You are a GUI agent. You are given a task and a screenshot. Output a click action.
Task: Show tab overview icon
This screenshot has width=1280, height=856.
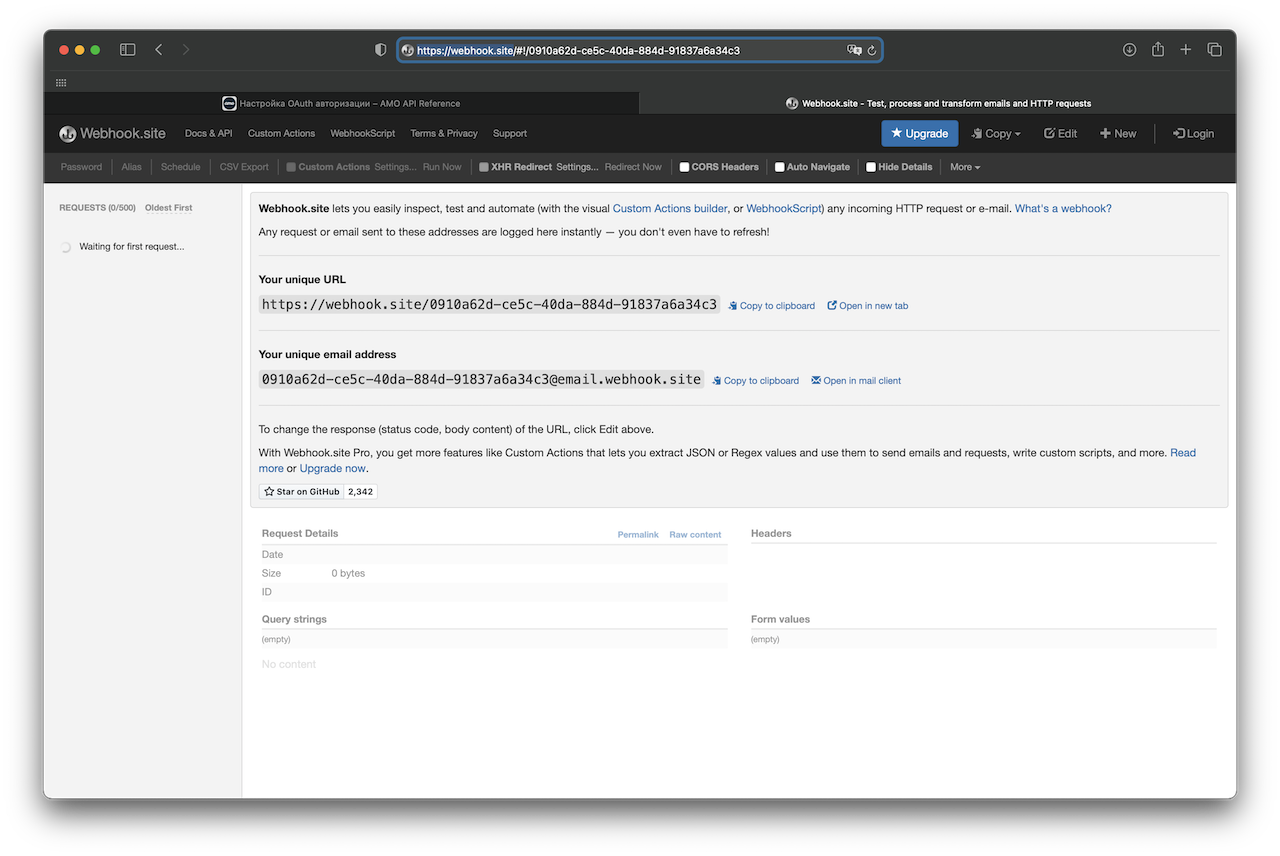point(1214,50)
